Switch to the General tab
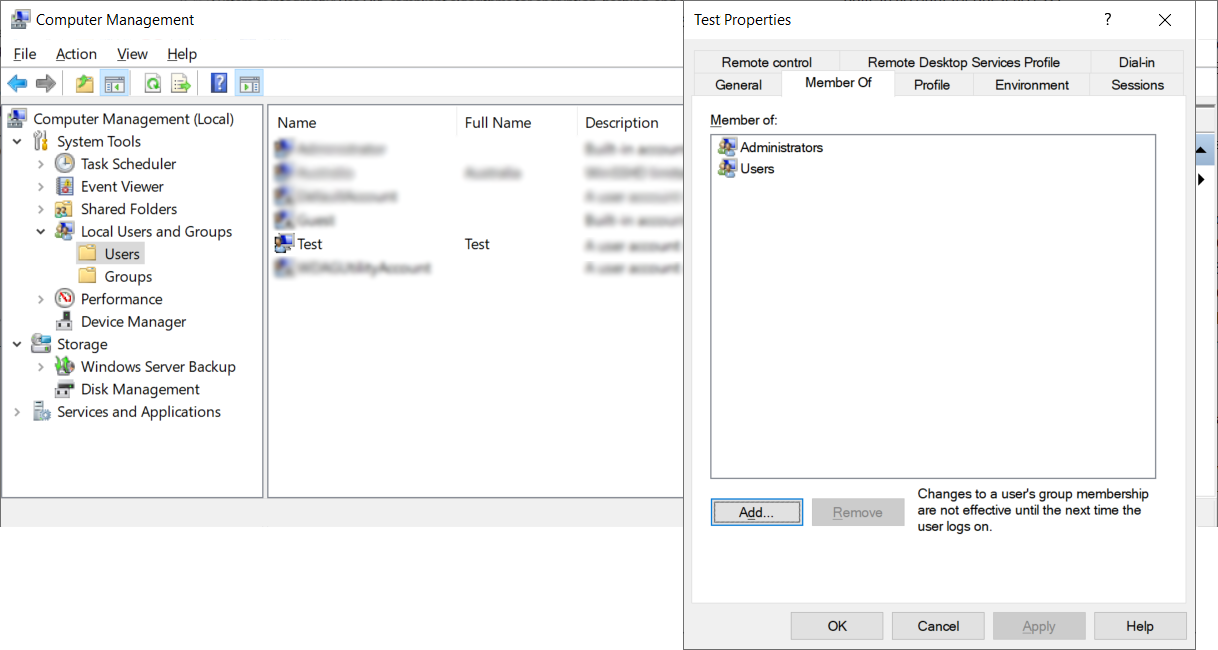 [738, 85]
